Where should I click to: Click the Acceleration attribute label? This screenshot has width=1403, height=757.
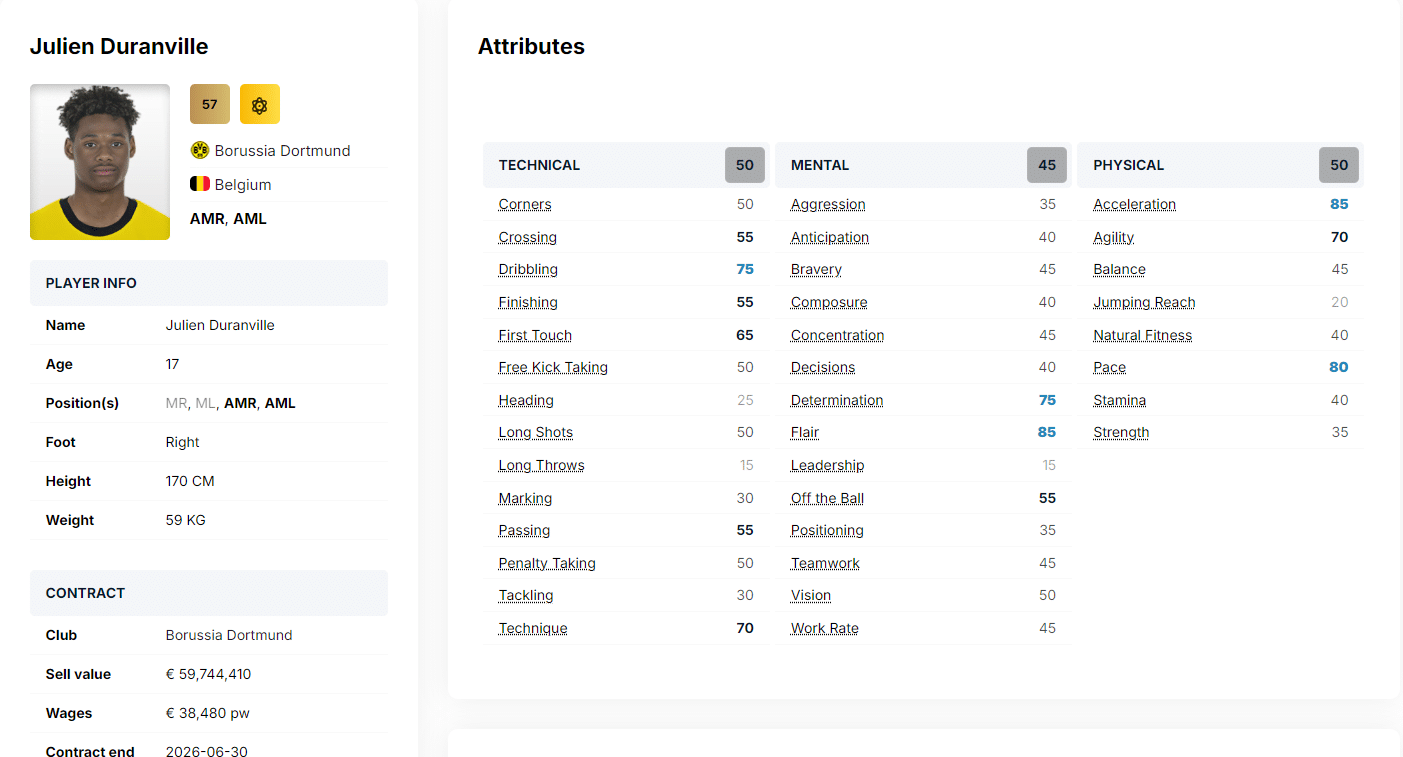coord(1134,205)
